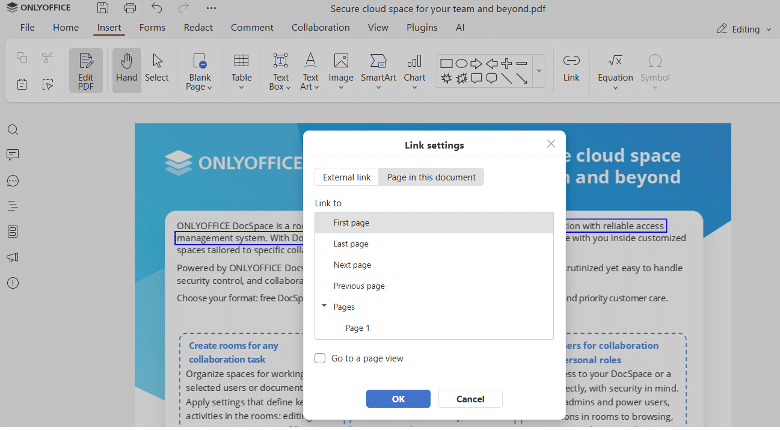This screenshot has height=430, width=780.
Task: Confirm the dialog with OK
Action: [398, 399]
